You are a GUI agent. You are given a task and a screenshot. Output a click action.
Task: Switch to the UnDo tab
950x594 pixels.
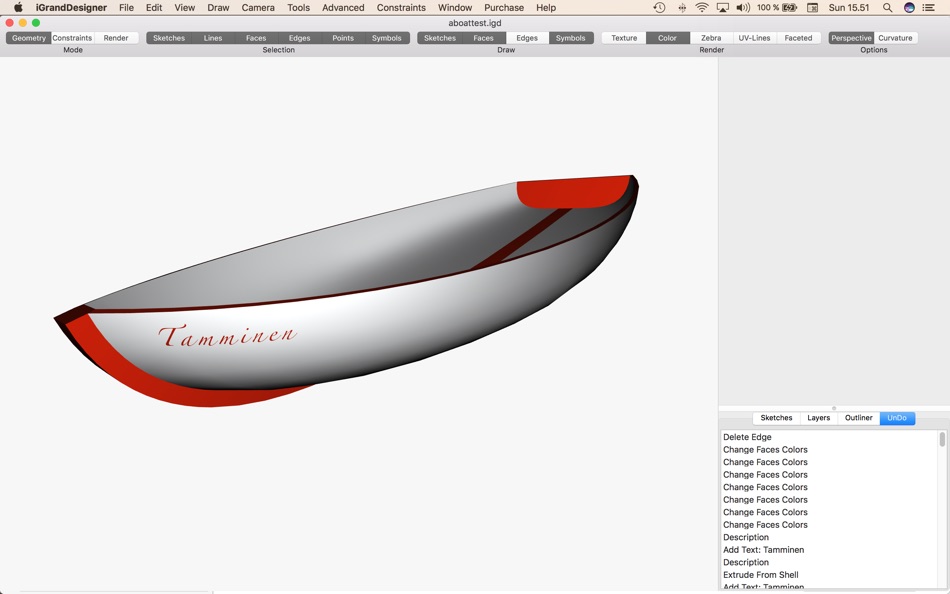pyautogui.click(x=897, y=418)
